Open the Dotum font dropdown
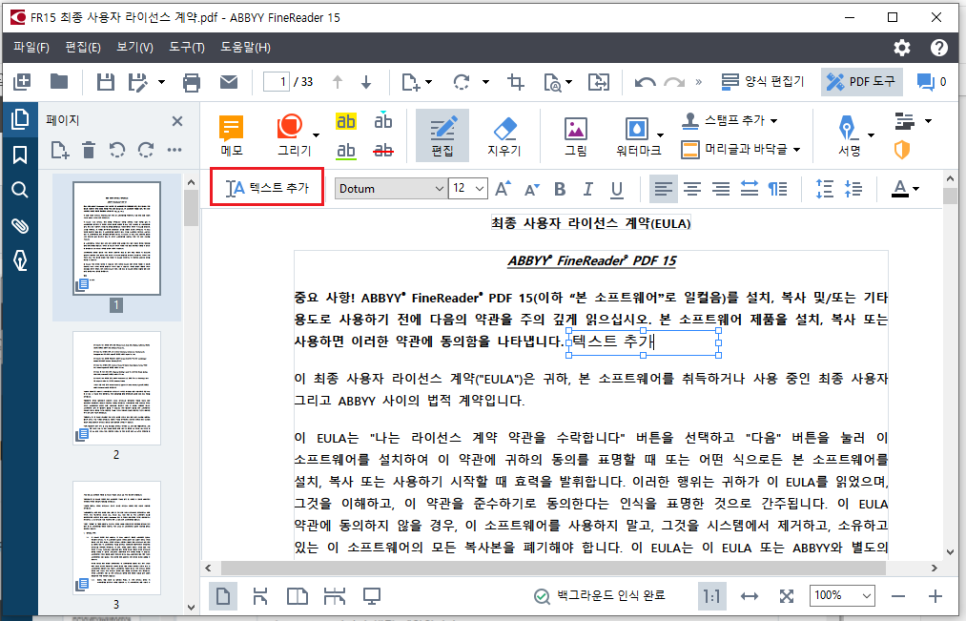 (x=391, y=189)
